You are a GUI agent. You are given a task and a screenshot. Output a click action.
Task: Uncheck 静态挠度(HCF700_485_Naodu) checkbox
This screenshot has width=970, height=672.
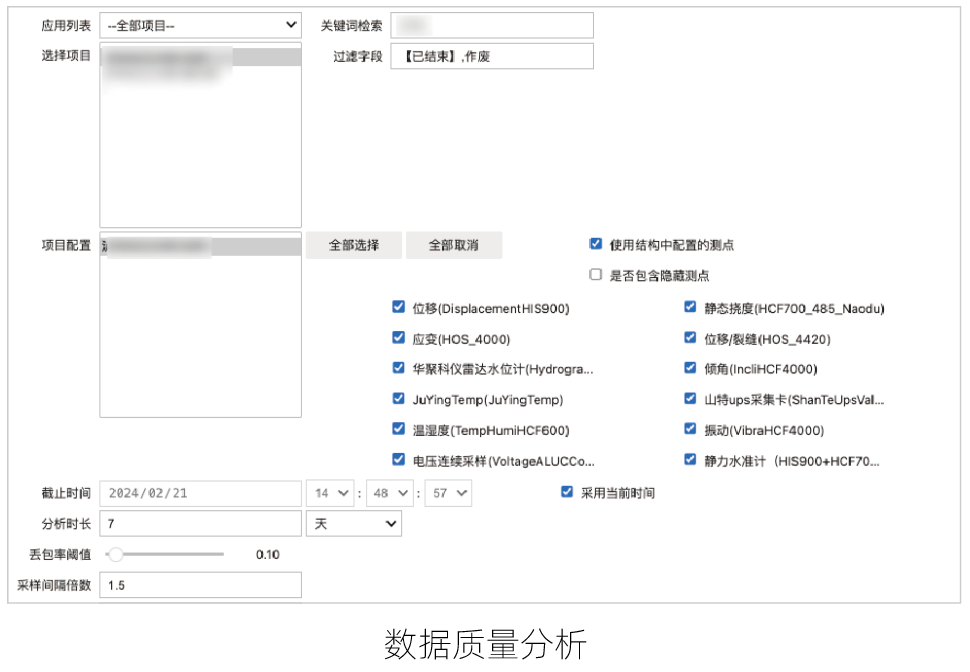(690, 308)
